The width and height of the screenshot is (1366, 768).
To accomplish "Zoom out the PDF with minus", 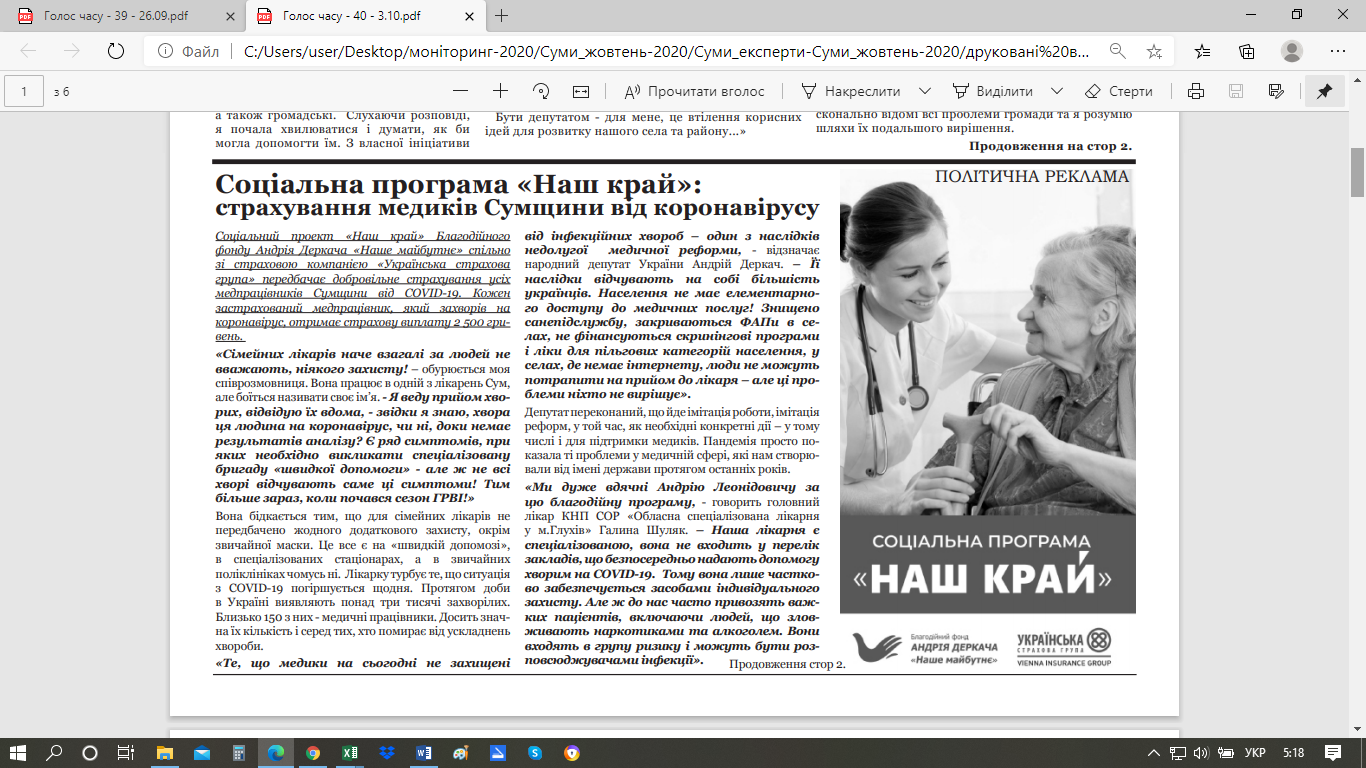I will tap(460, 91).
